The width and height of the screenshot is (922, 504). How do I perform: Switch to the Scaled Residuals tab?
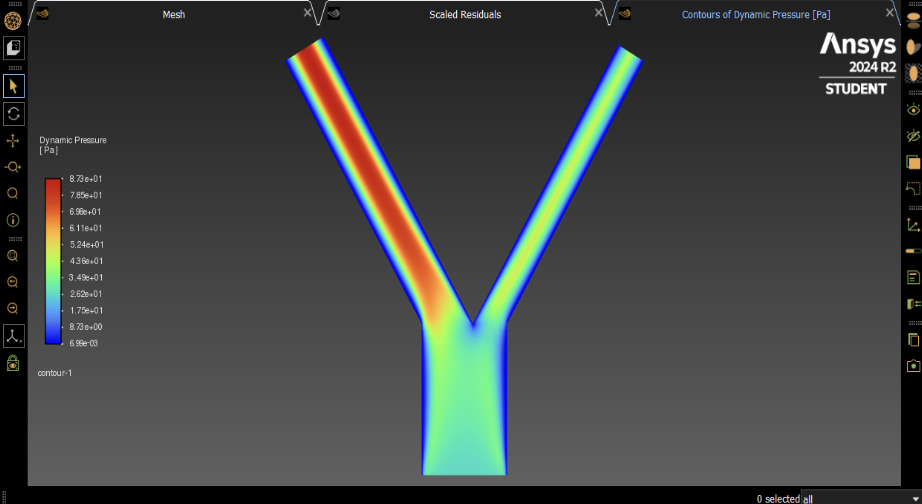pos(465,14)
